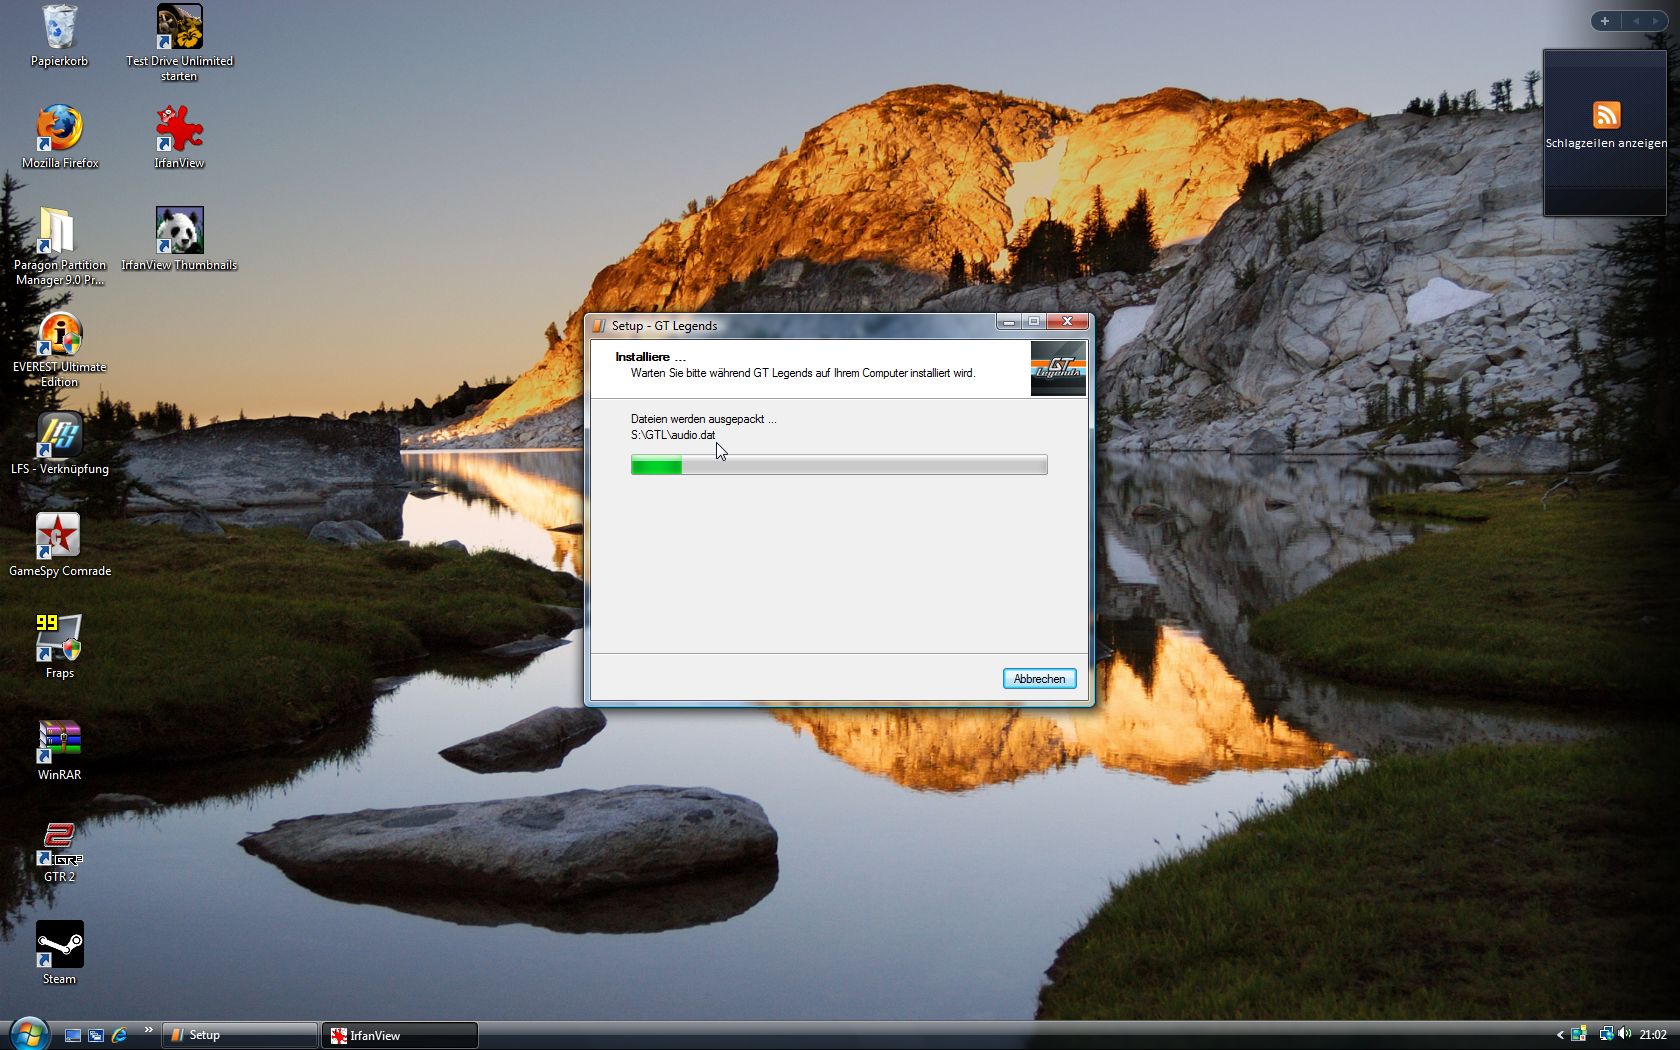Click 'Dateien werden ausgepackt ...' text
This screenshot has height=1050, width=1680.
[x=703, y=419]
